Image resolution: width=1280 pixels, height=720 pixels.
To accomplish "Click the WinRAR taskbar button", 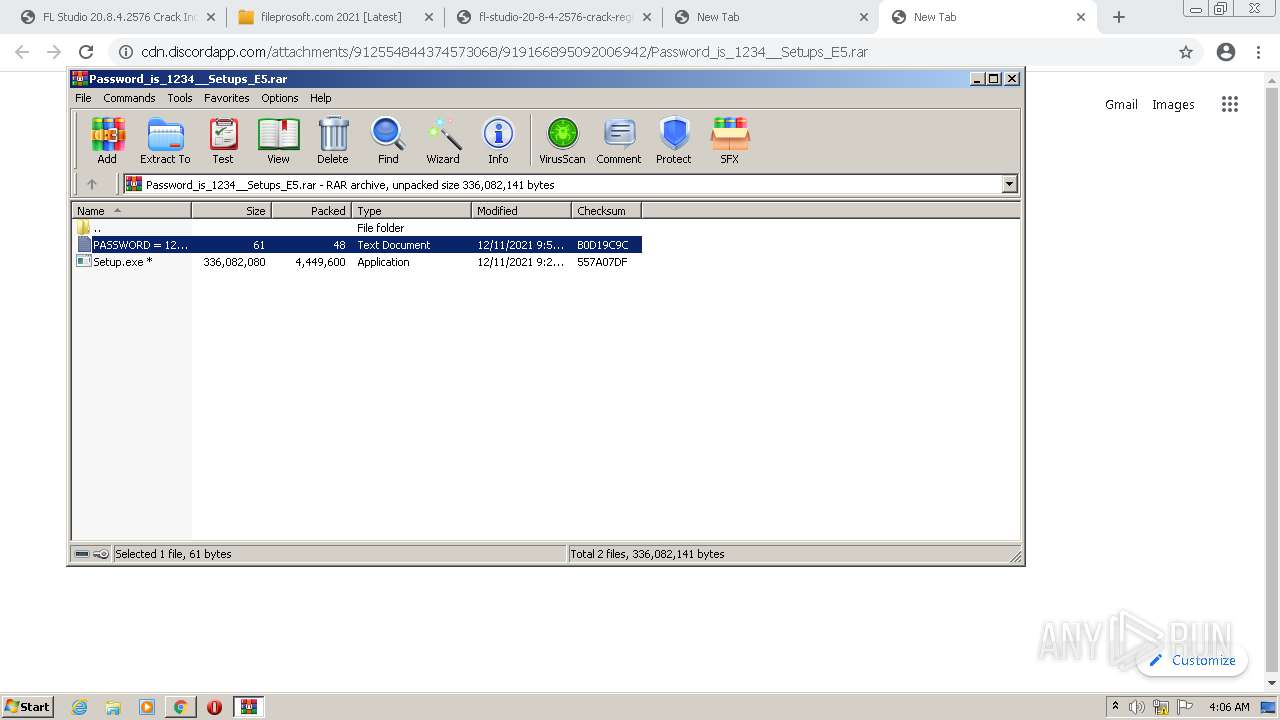I will [x=249, y=707].
